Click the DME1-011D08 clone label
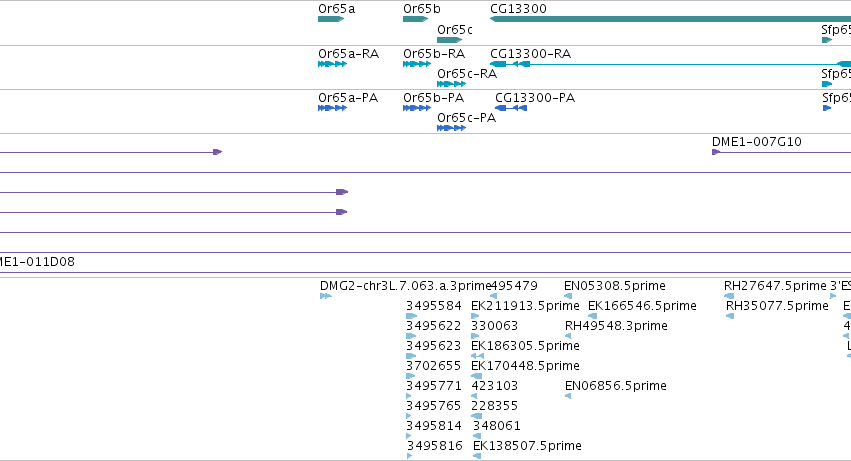Image resolution: width=851 pixels, height=461 pixels. tap(37, 262)
